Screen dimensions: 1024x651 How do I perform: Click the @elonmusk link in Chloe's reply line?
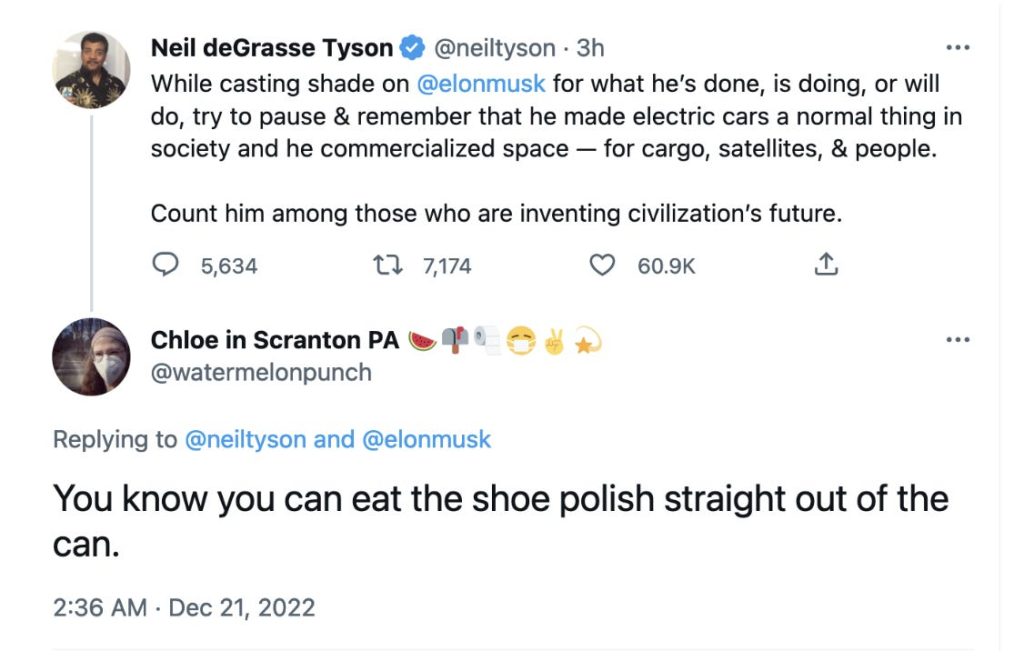428,438
